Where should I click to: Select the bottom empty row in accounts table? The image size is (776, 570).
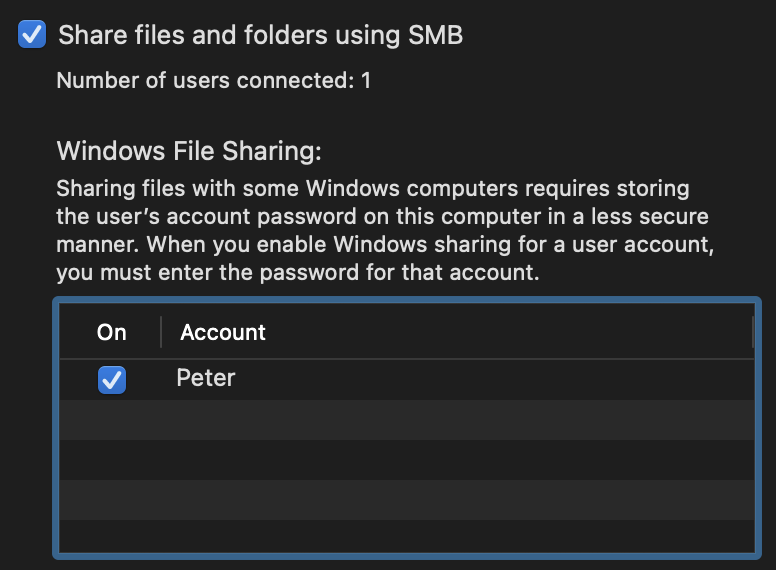[x=405, y=536]
